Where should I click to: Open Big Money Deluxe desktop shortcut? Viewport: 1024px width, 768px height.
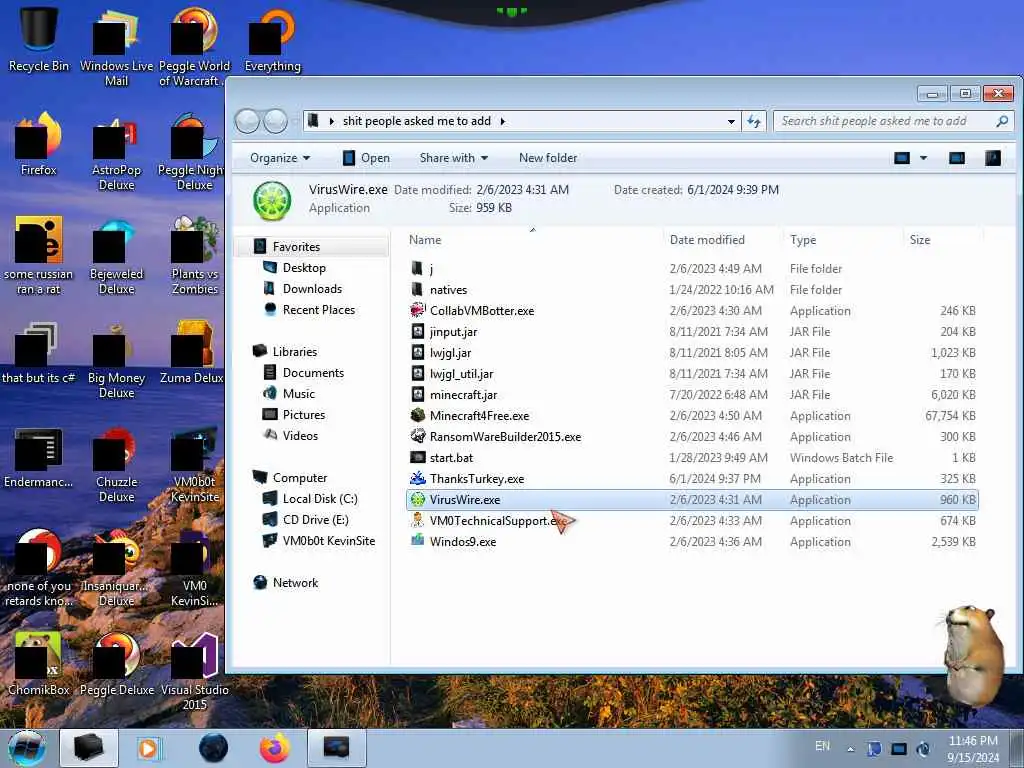tap(116, 360)
